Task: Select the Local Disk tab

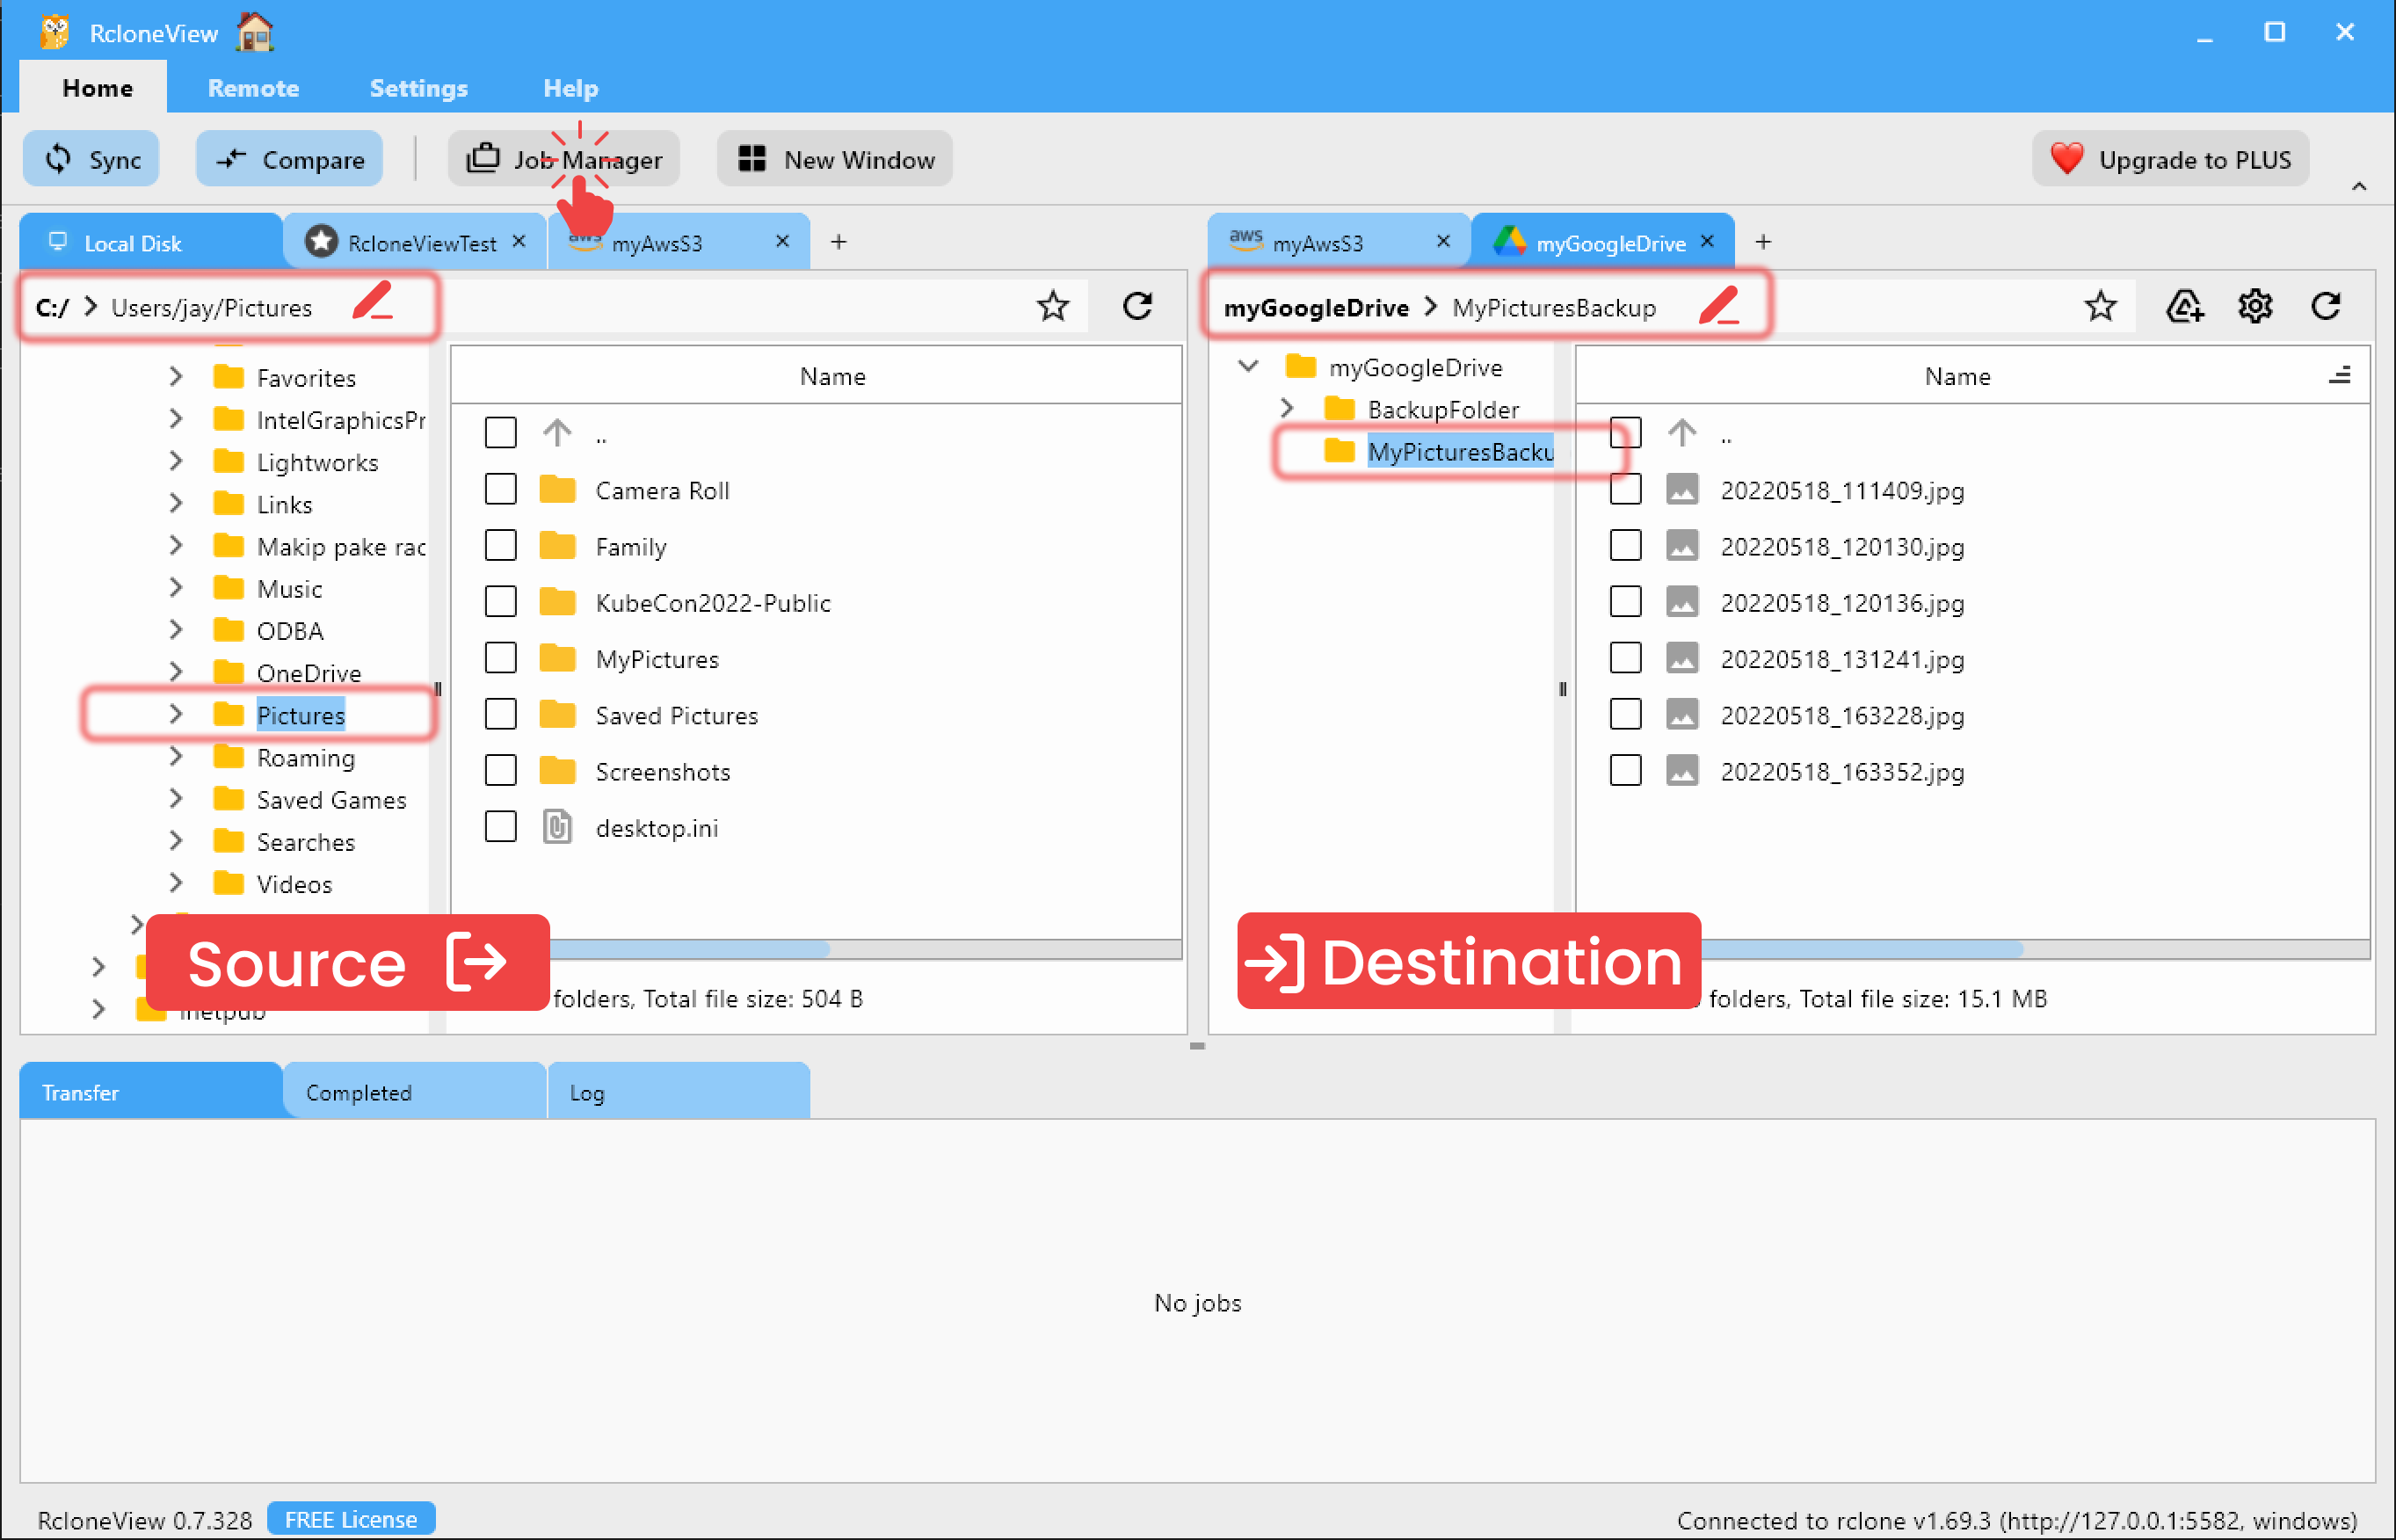Action: click(x=150, y=242)
